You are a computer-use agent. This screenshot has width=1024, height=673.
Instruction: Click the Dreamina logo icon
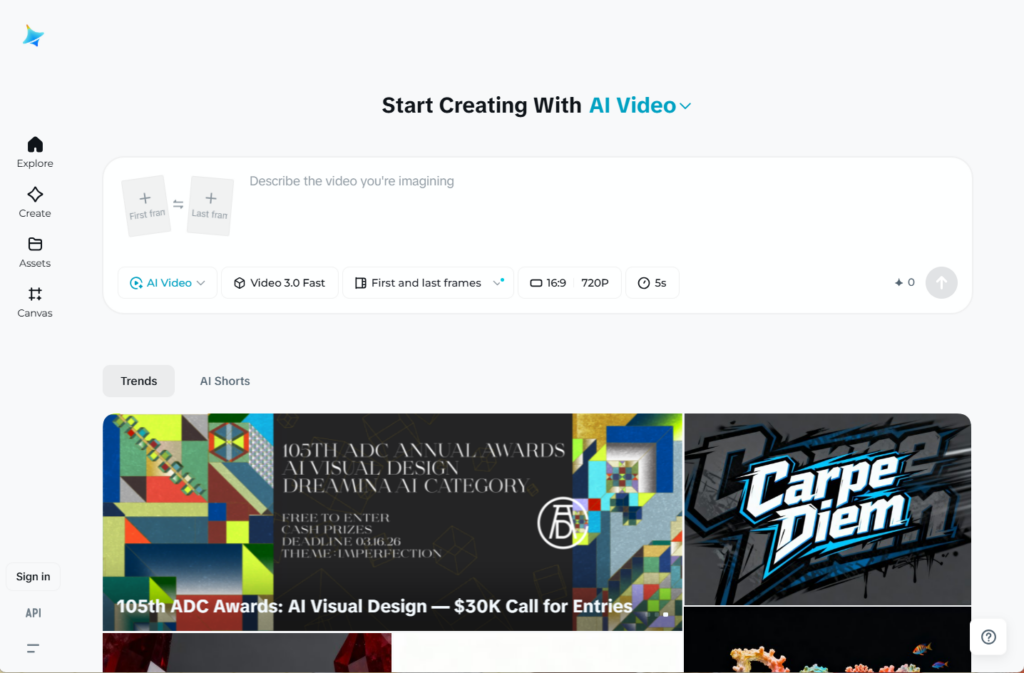pos(33,36)
